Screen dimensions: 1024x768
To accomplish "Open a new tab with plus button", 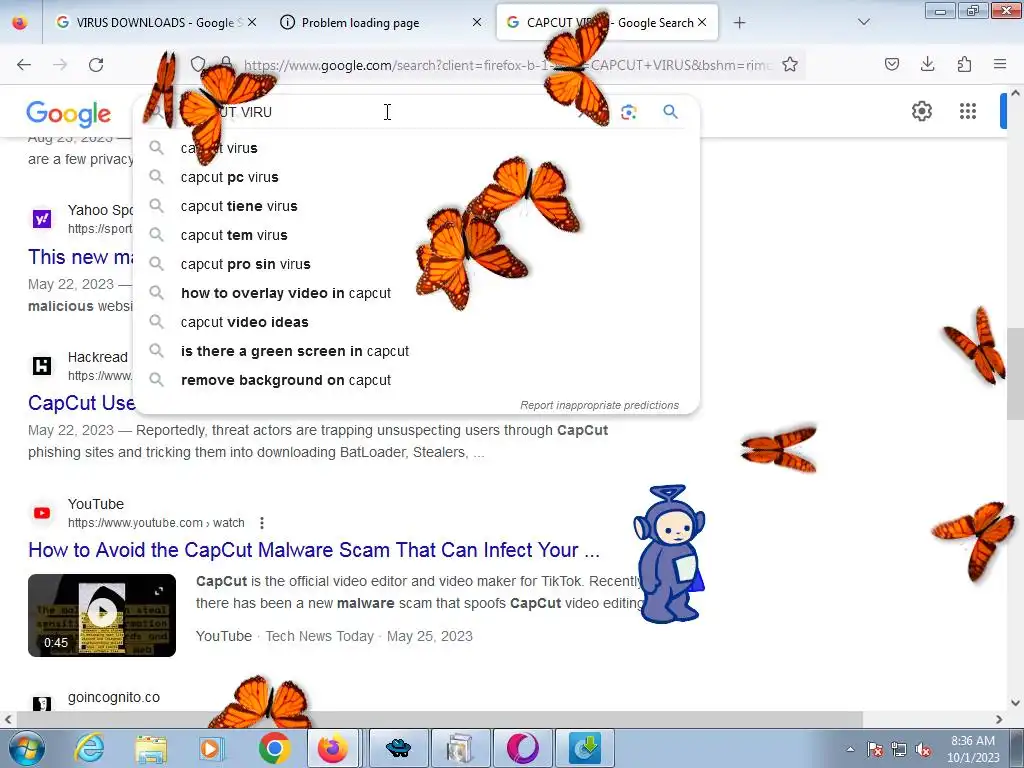I will point(739,23).
